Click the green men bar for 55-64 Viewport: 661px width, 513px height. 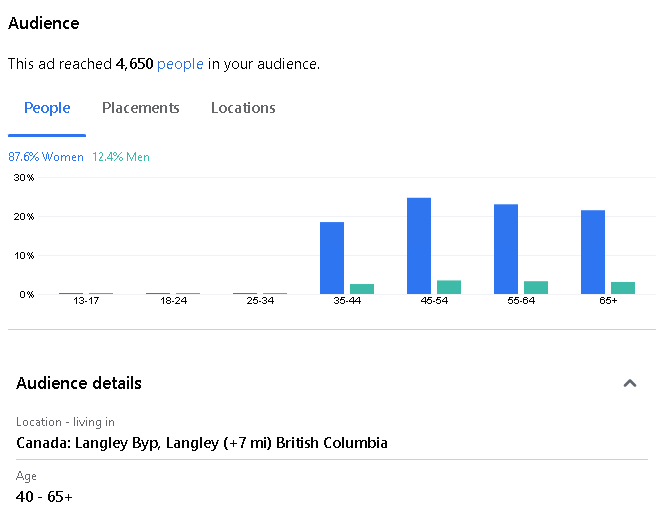[536, 287]
